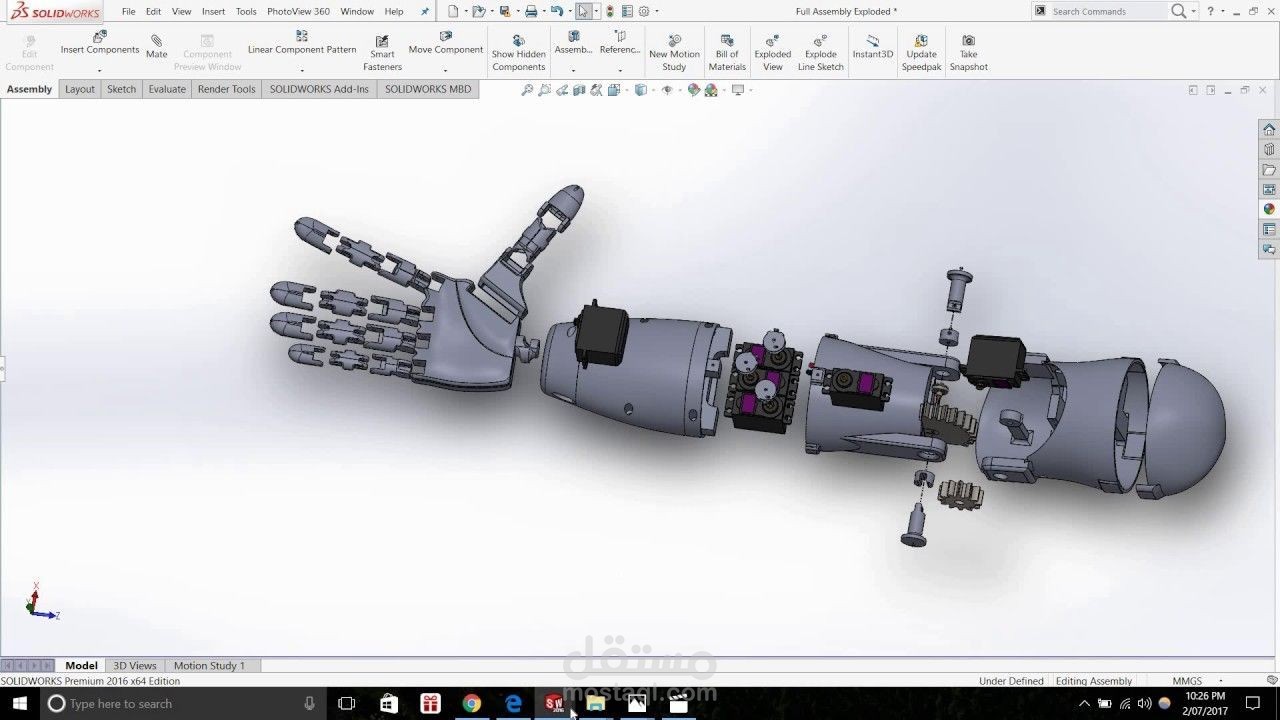
Task: Pin the menu bar
Action: click(424, 11)
